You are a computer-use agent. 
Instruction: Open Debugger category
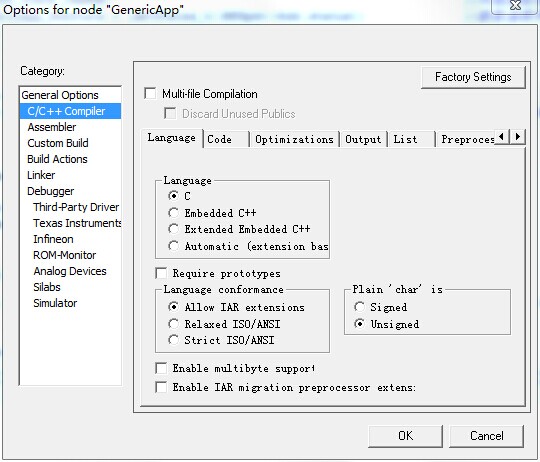pos(51,191)
